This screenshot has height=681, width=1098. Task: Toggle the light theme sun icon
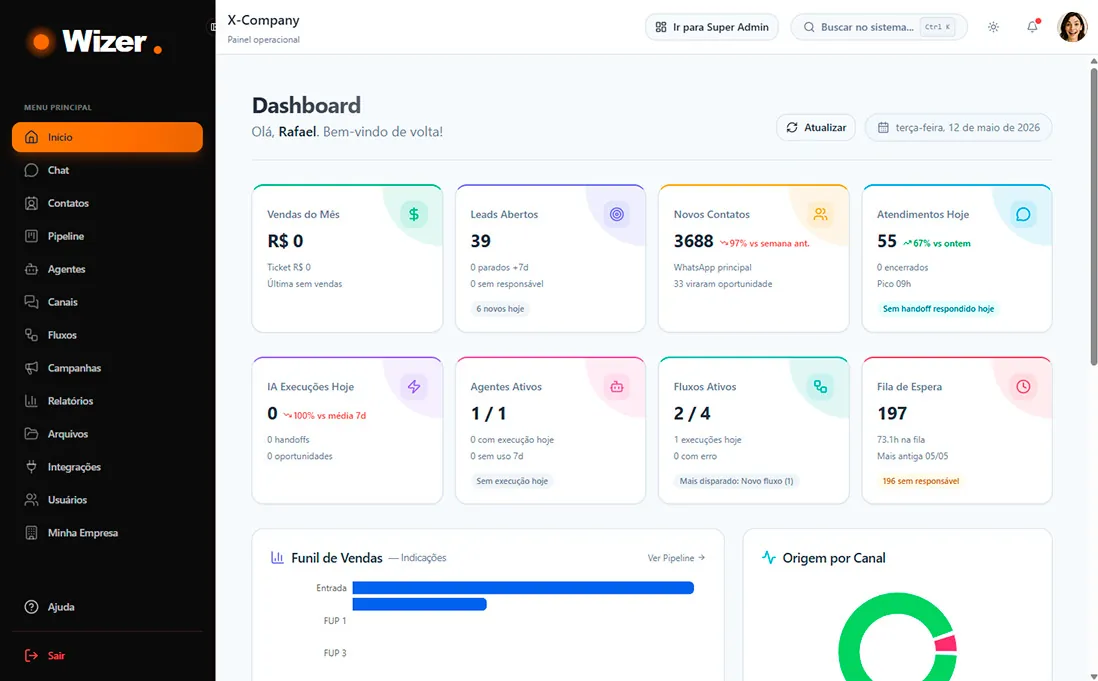993,27
